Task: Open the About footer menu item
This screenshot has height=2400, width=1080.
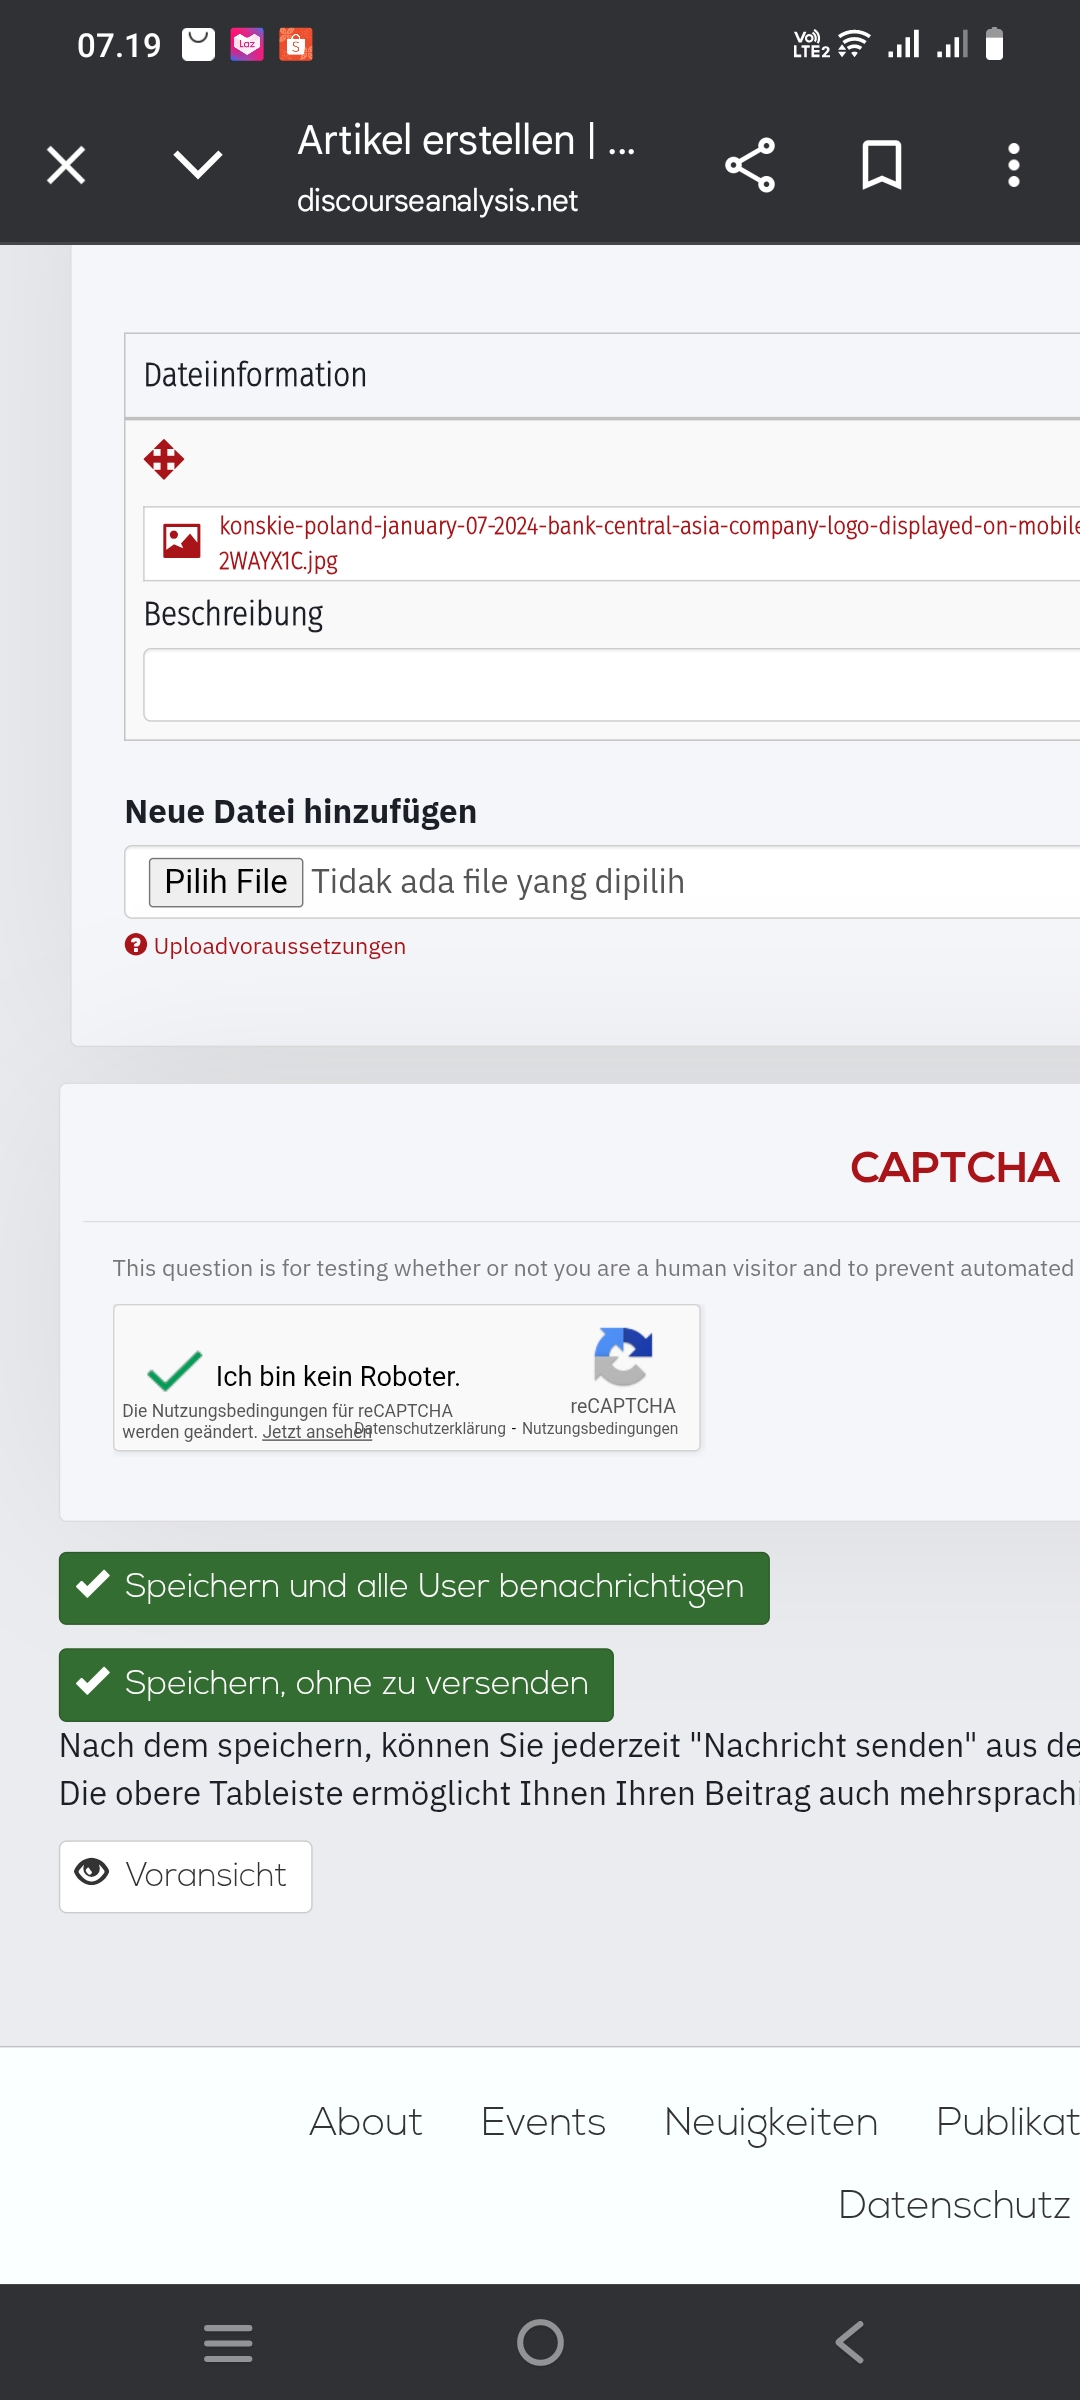Action: [366, 2122]
